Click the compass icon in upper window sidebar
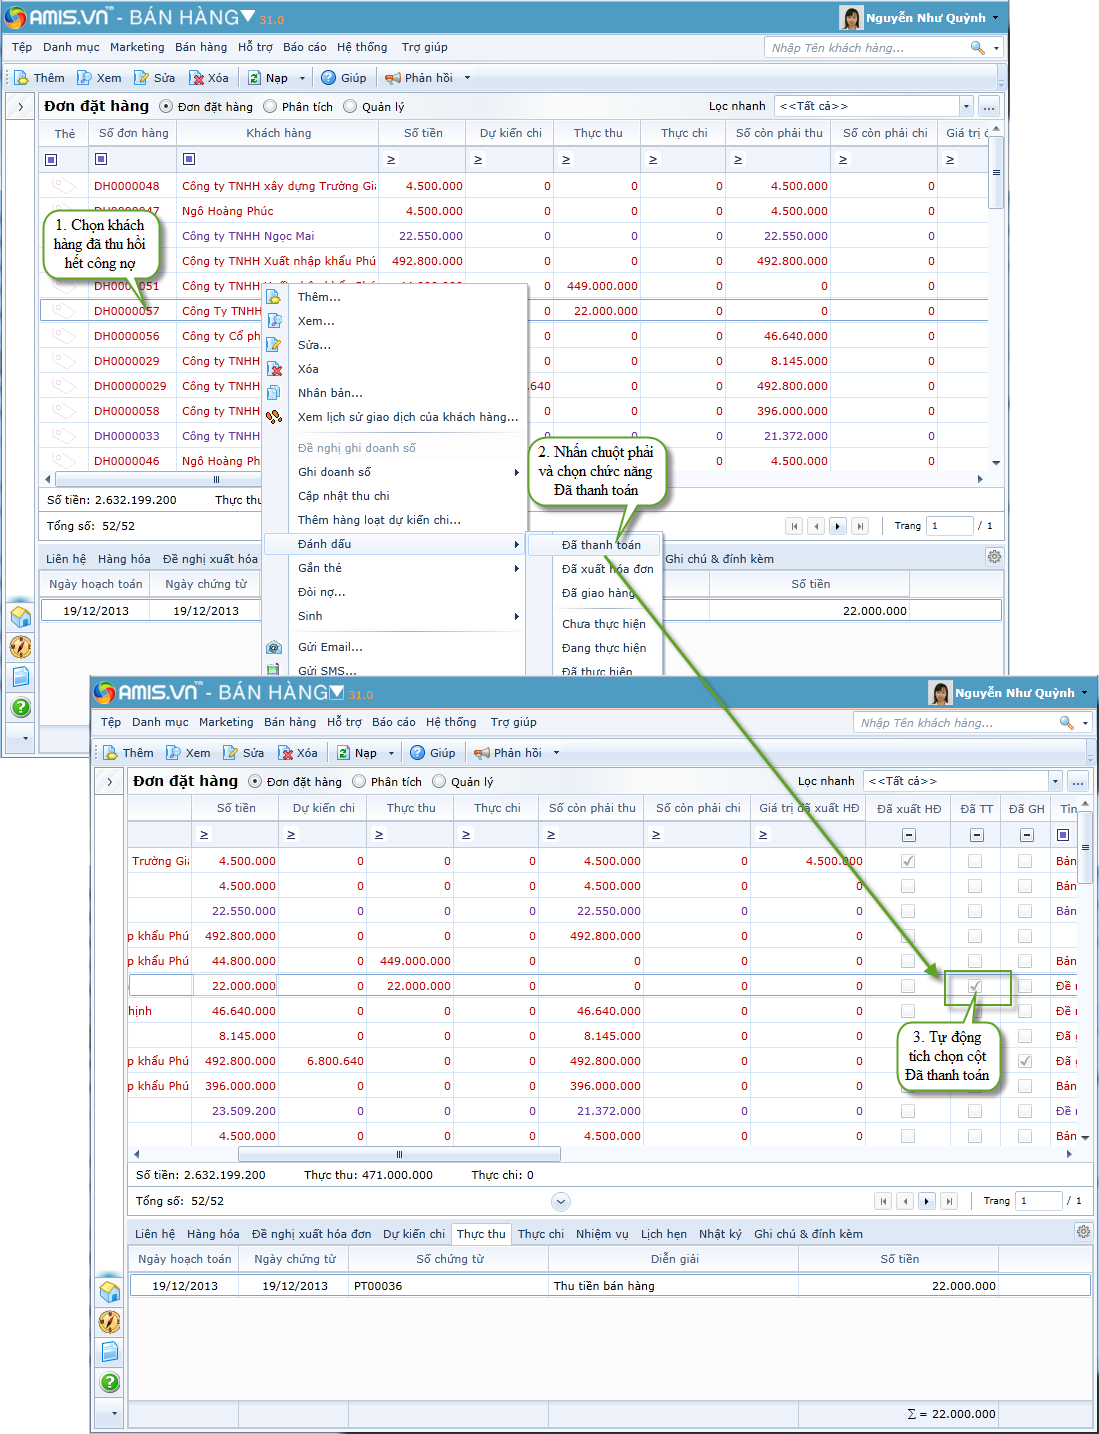The height and width of the screenshot is (1434, 1099). (21, 647)
